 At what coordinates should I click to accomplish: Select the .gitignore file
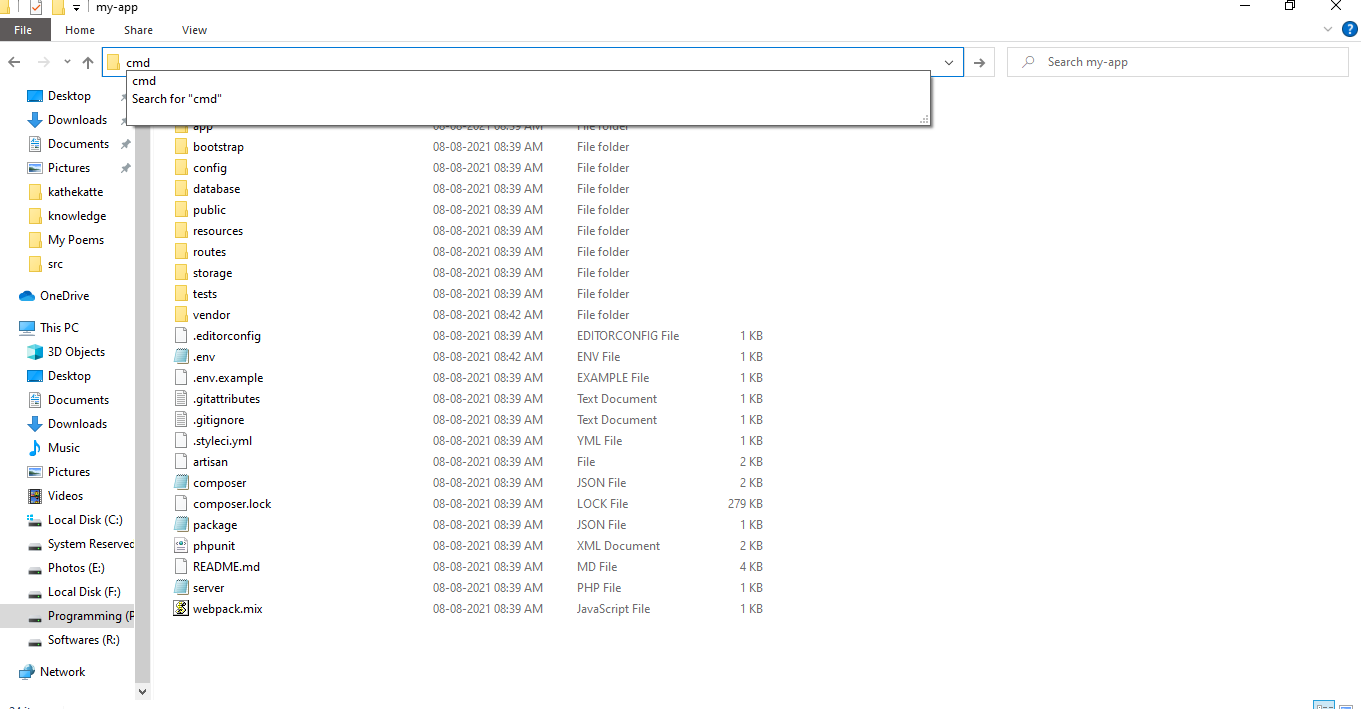point(218,420)
